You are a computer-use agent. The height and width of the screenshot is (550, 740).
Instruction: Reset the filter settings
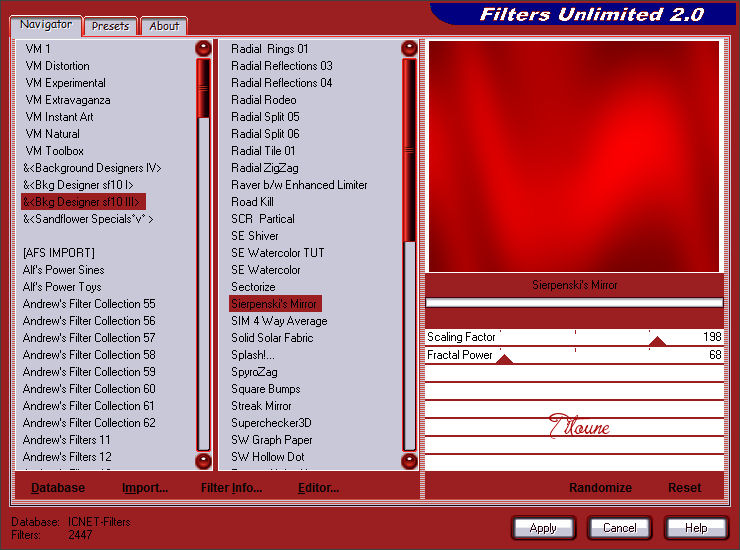(684, 488)
